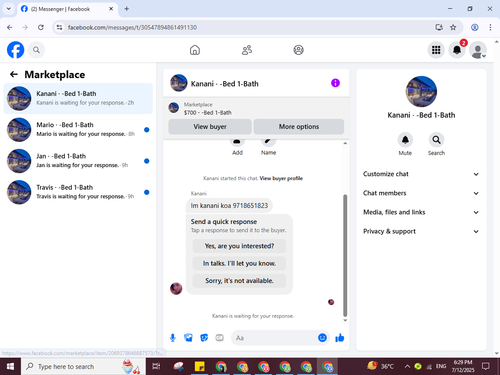
Task: Expand Media, files and links section
Action: [x=421, y=212]
